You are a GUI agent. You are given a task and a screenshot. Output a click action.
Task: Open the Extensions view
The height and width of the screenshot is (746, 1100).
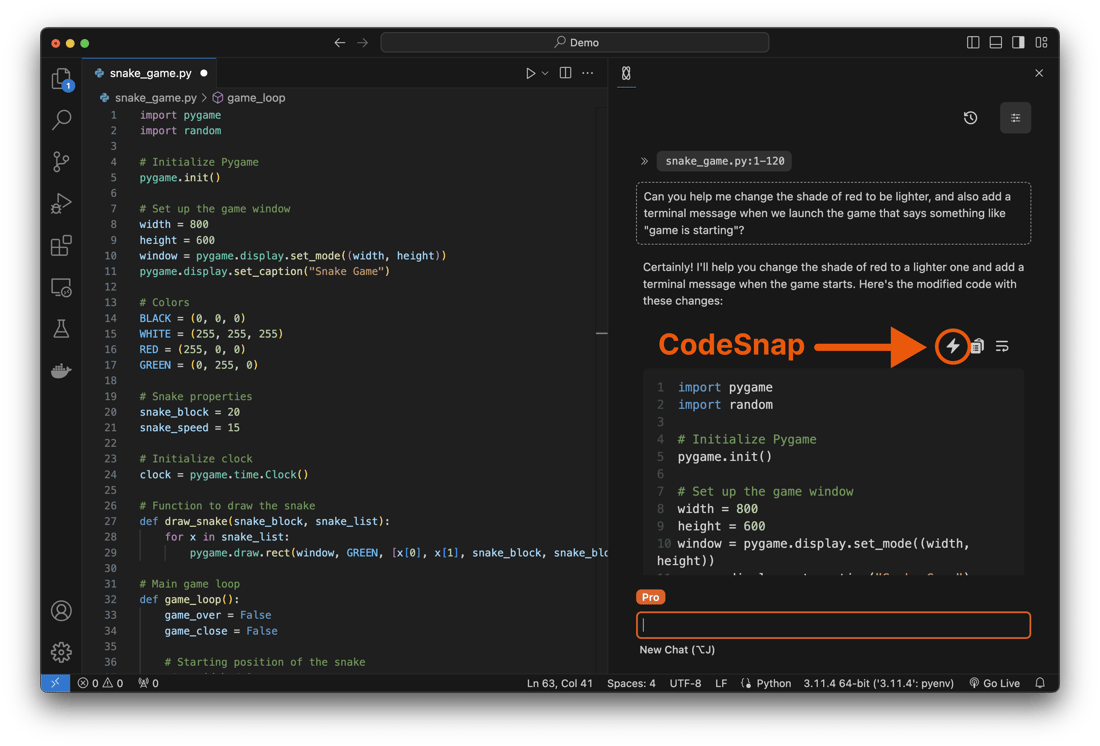62,246
